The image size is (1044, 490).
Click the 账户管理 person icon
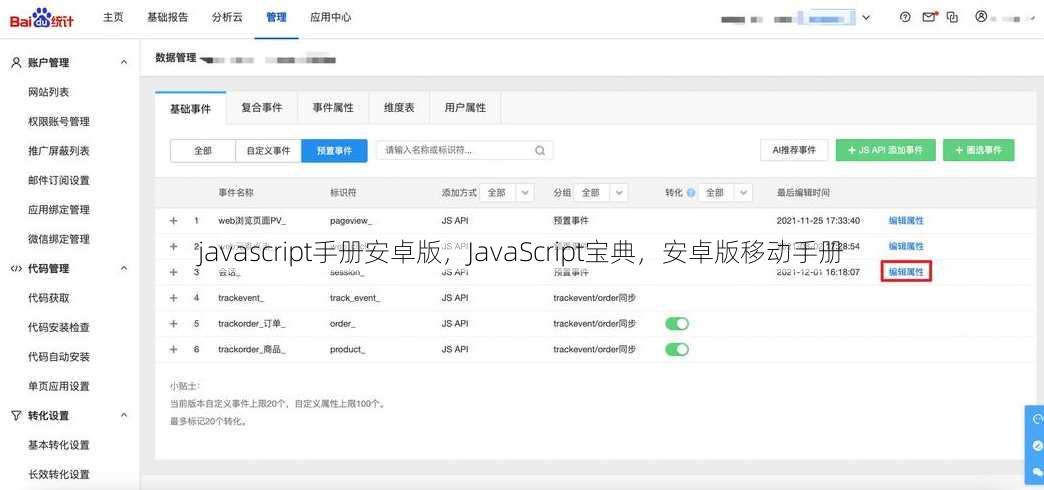[17, 63]
